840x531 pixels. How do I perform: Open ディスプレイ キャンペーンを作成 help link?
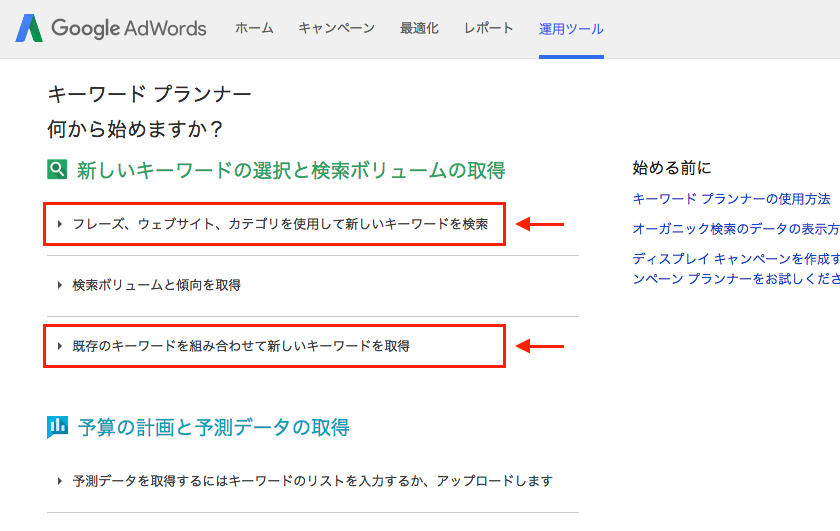click(736, 269)
